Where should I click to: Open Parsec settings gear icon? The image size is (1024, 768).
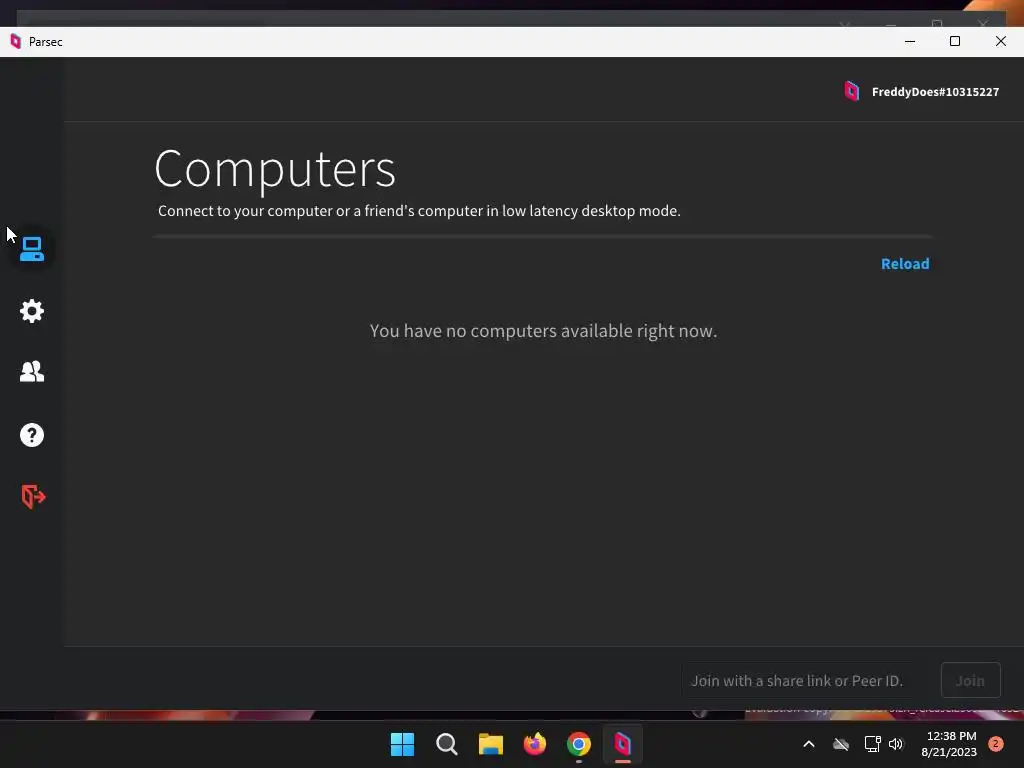(31, 311)
